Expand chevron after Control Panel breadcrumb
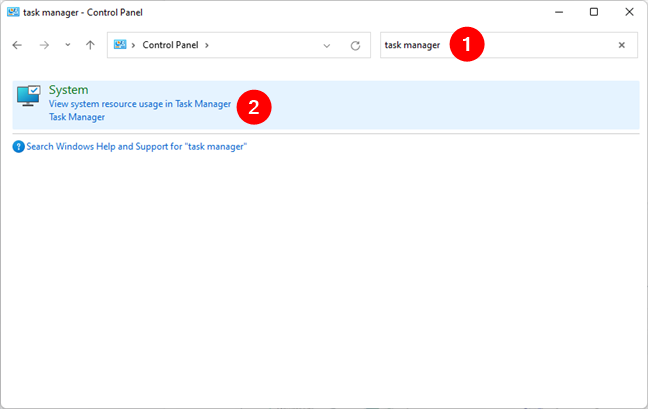648x409 pixels. pyautogui.click(x=207, y=45)
